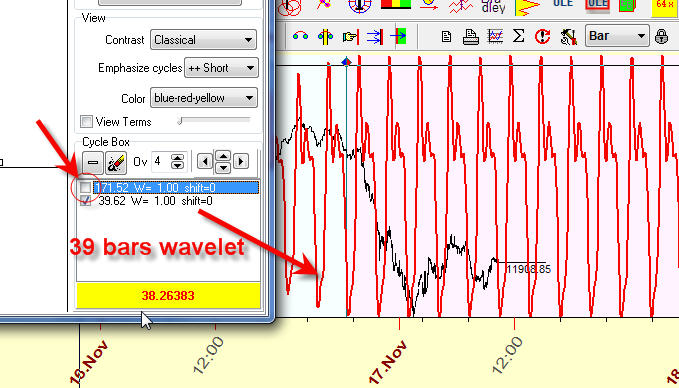The width and height of the screenshot is (679, 388).
Task: Adjust the View Terms slider
Action: point(215,121)
